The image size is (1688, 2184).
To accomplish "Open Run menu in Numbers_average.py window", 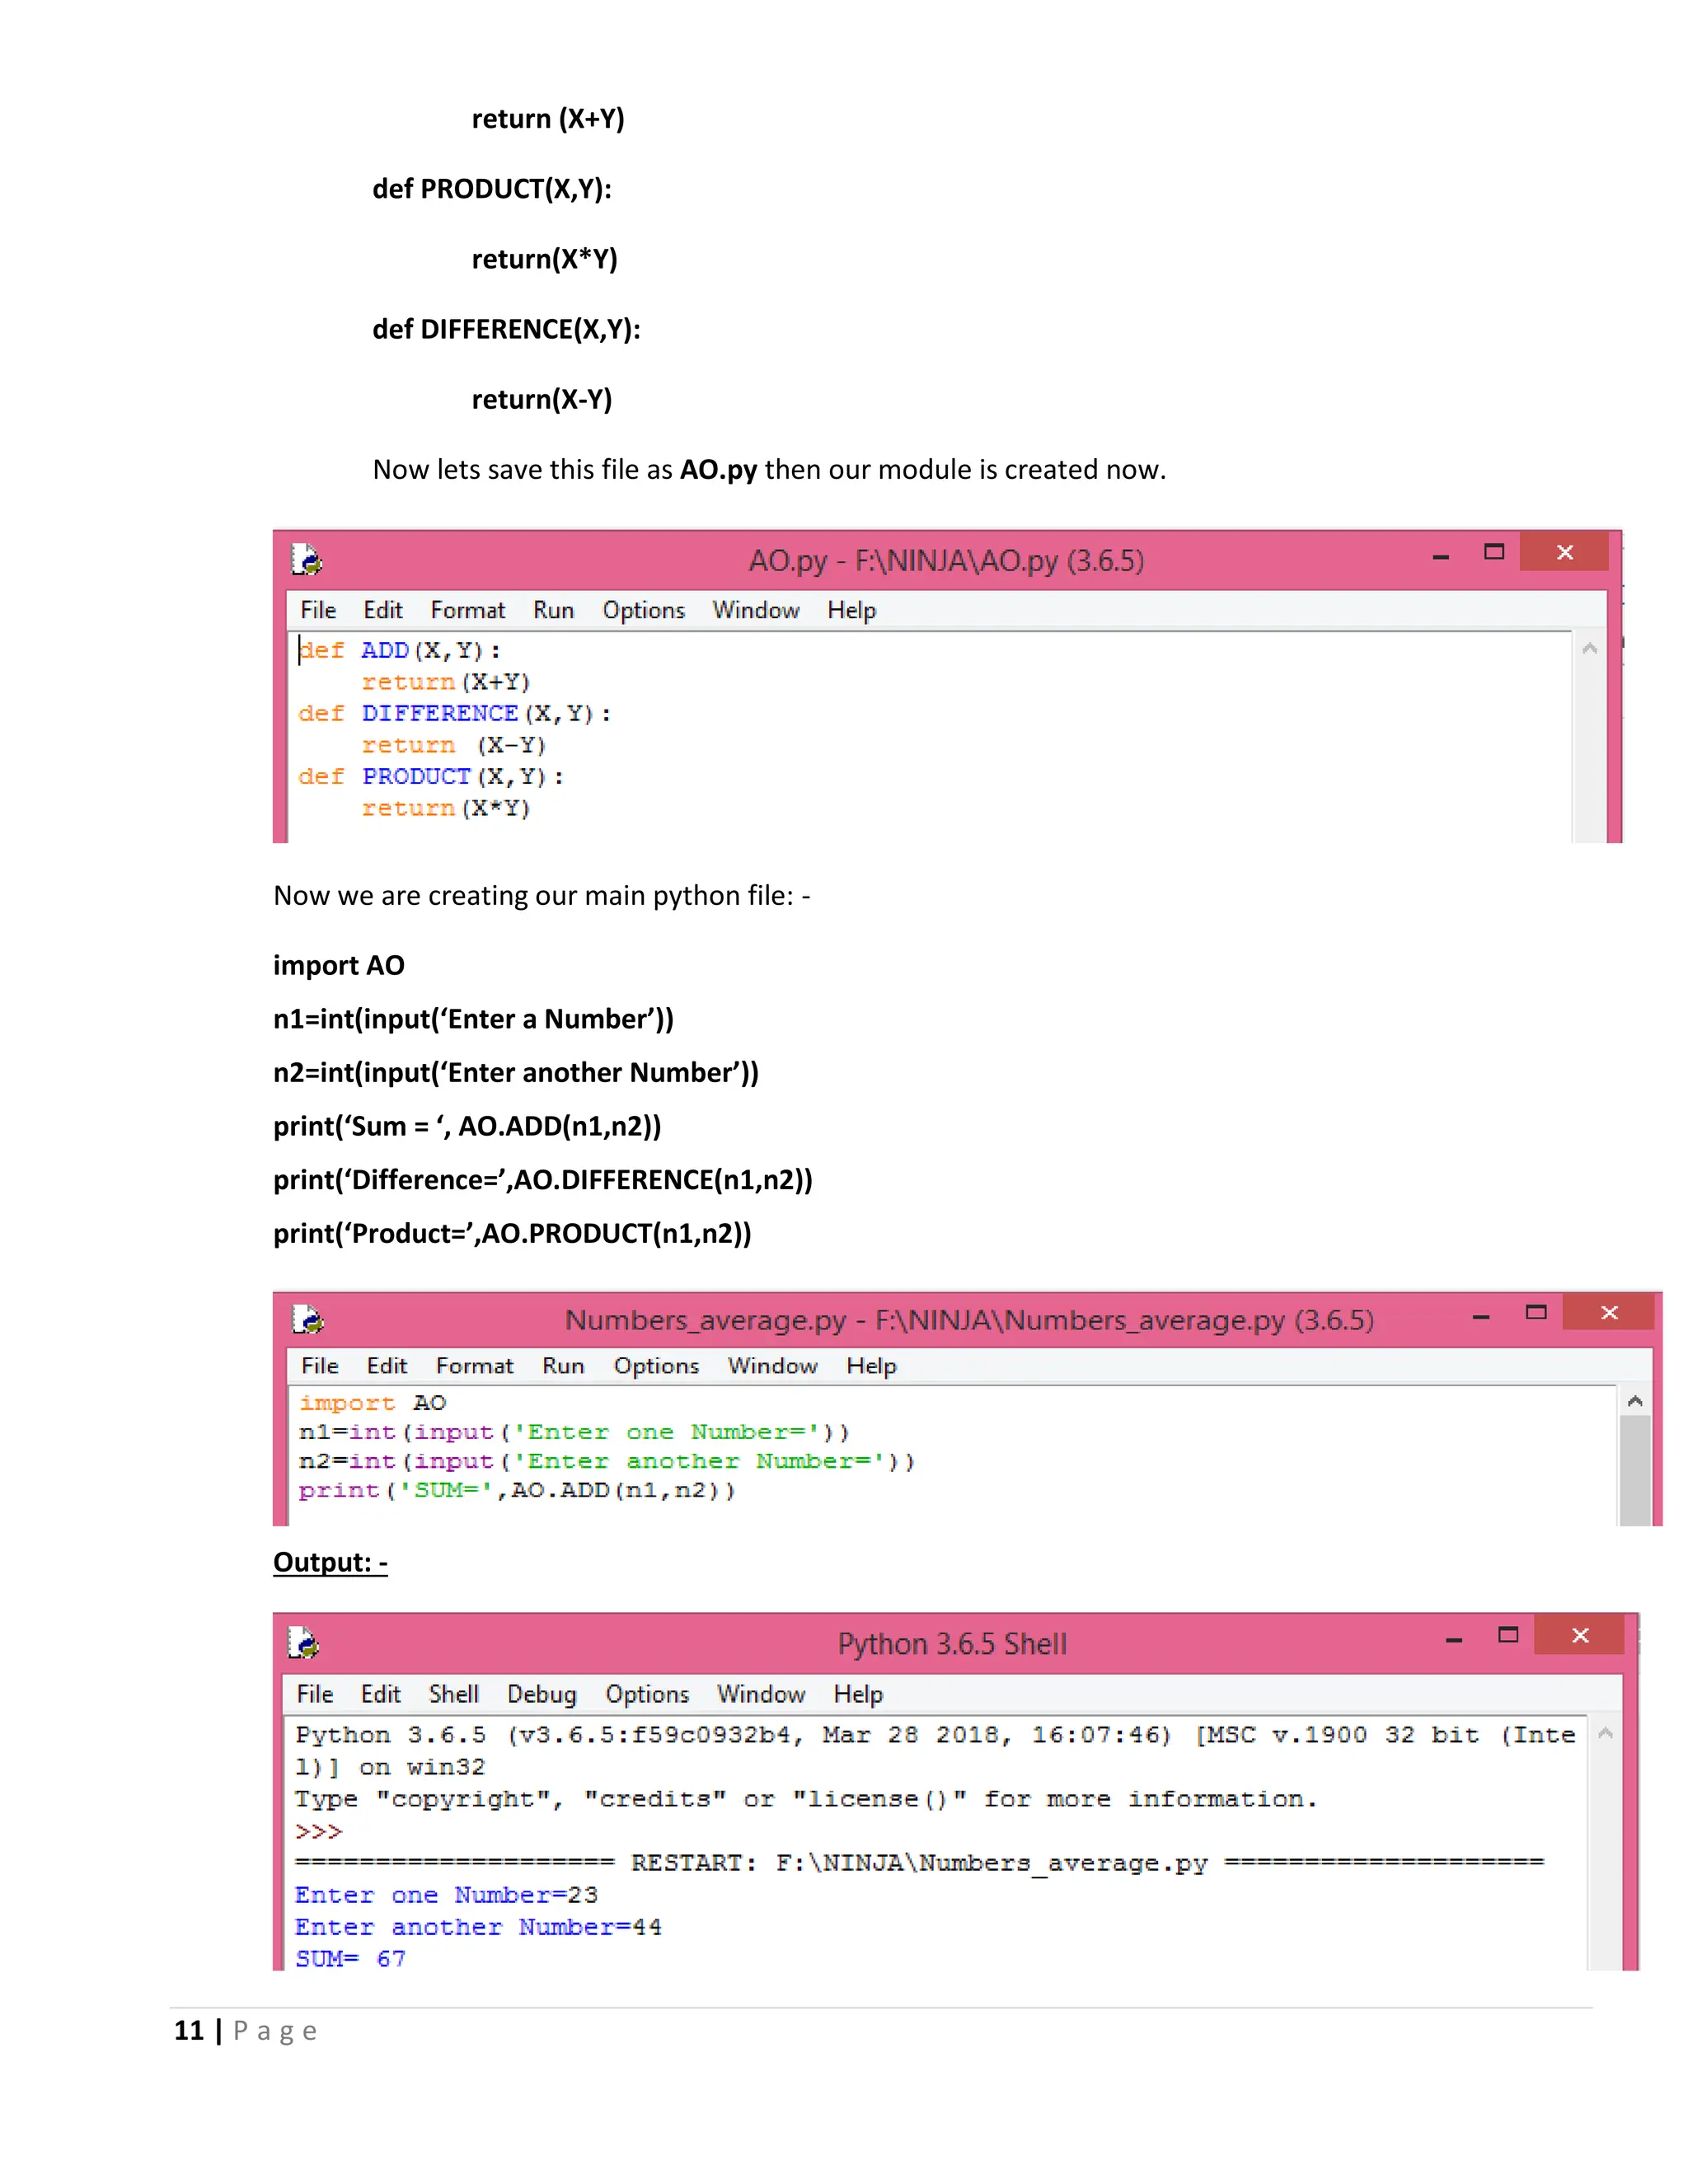I will [563, 1366].
